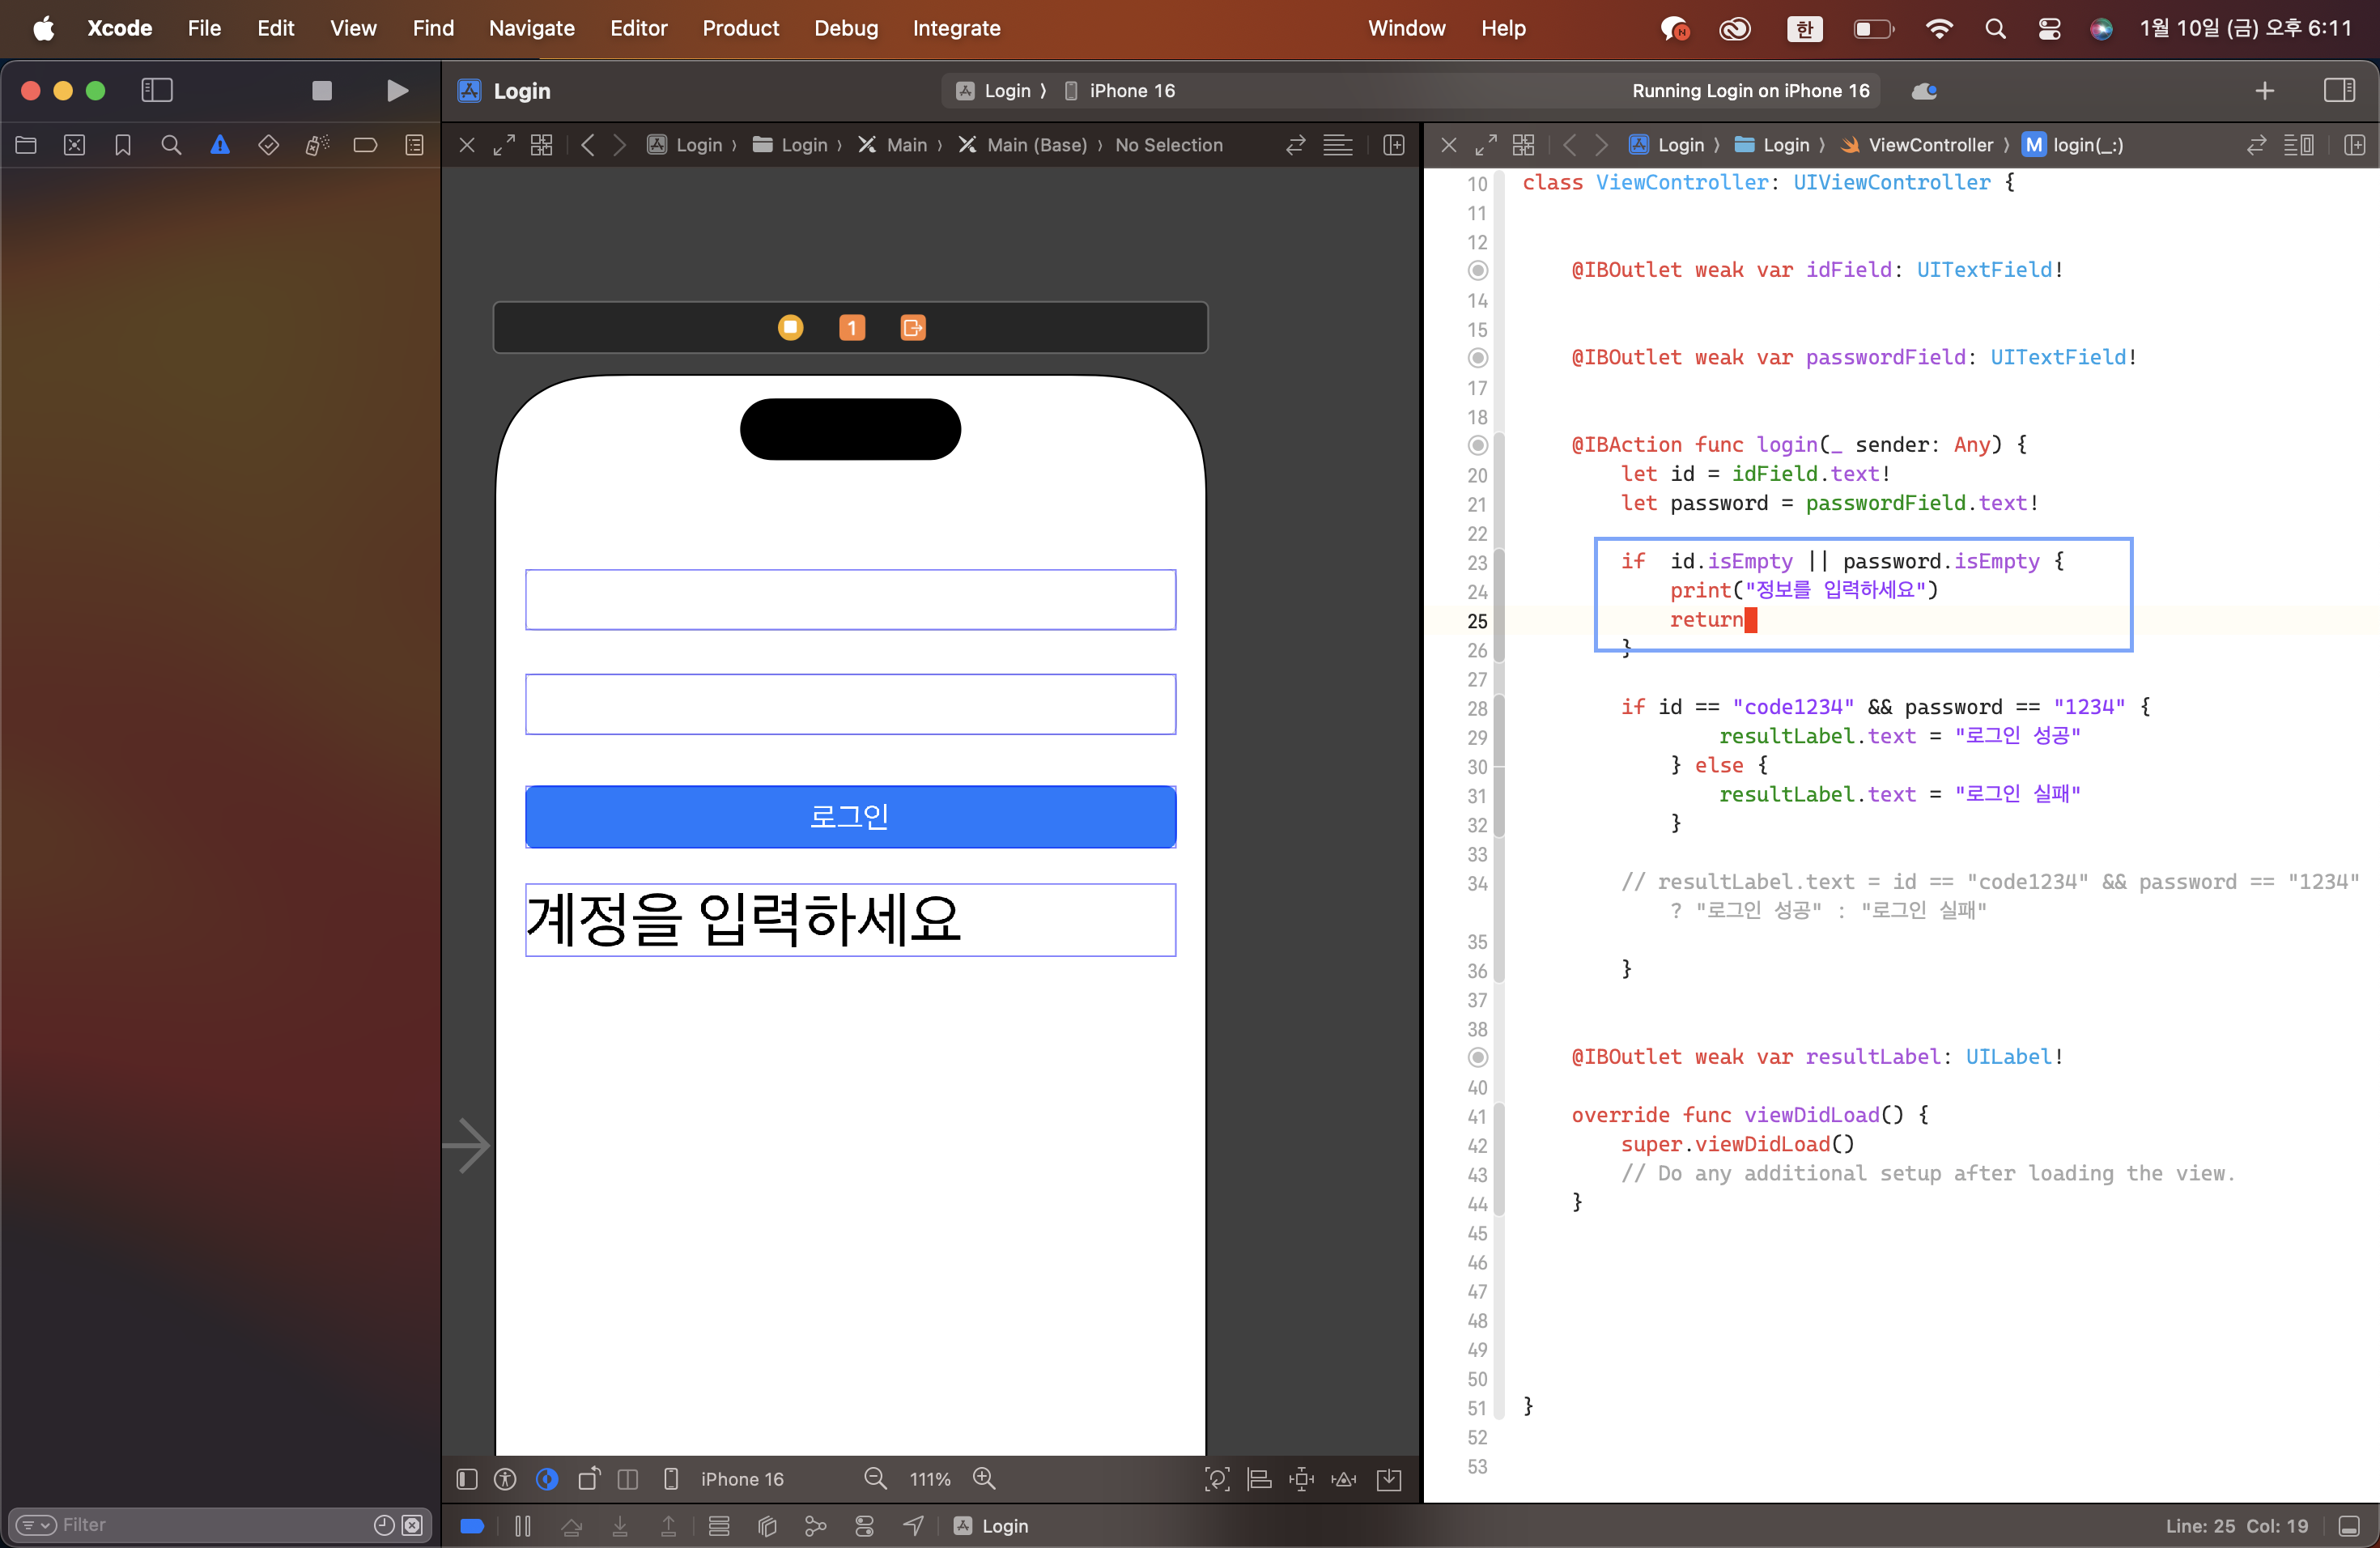
Task: Open Add New Constraints menu
Action: tap(1302, 1479)
